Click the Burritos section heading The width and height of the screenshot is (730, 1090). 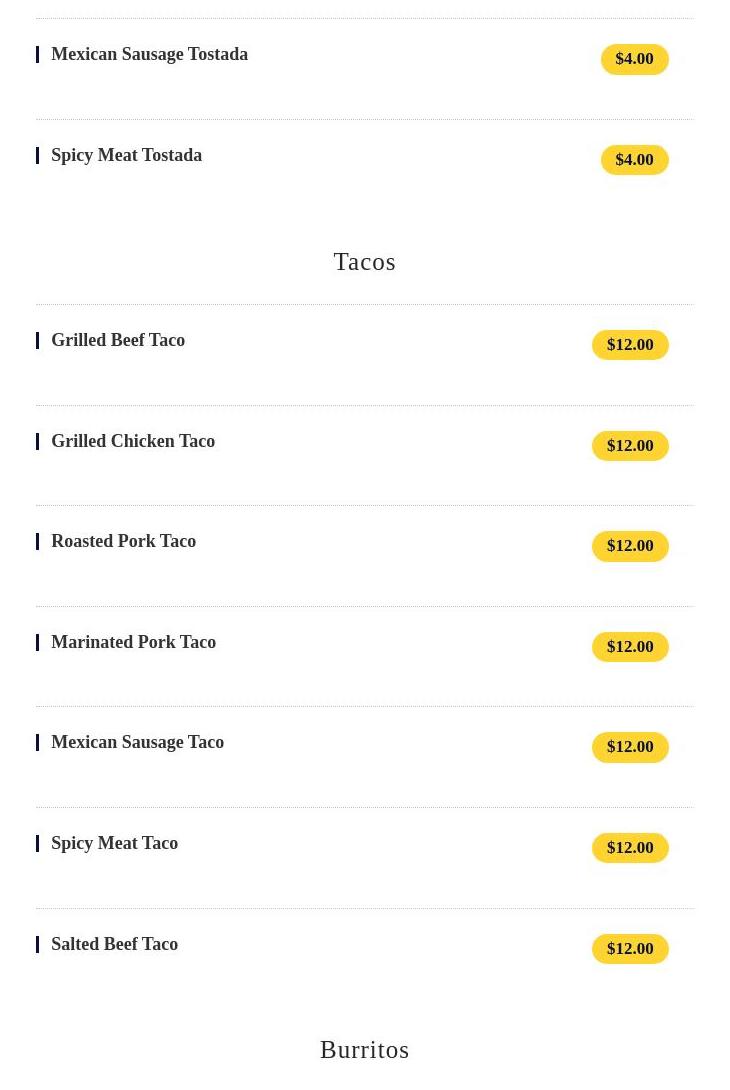pos(364,1050)
